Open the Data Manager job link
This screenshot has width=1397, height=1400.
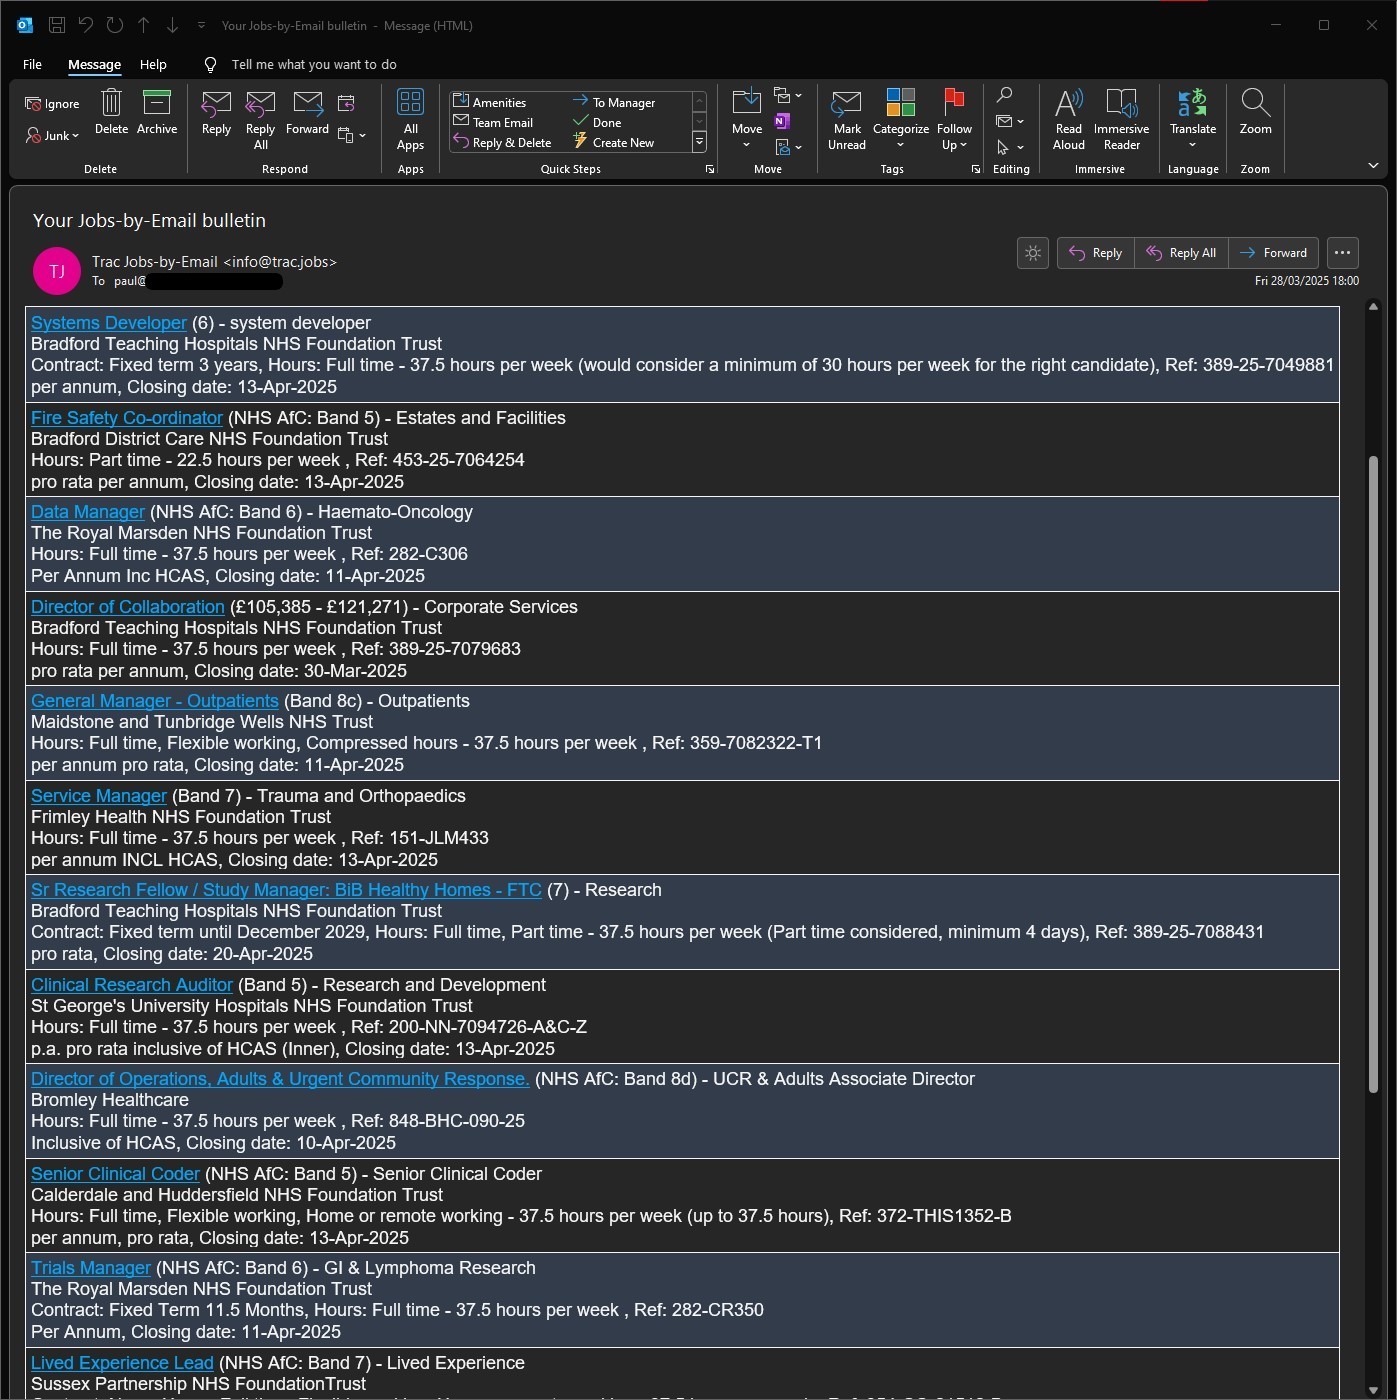click(88, 512)
